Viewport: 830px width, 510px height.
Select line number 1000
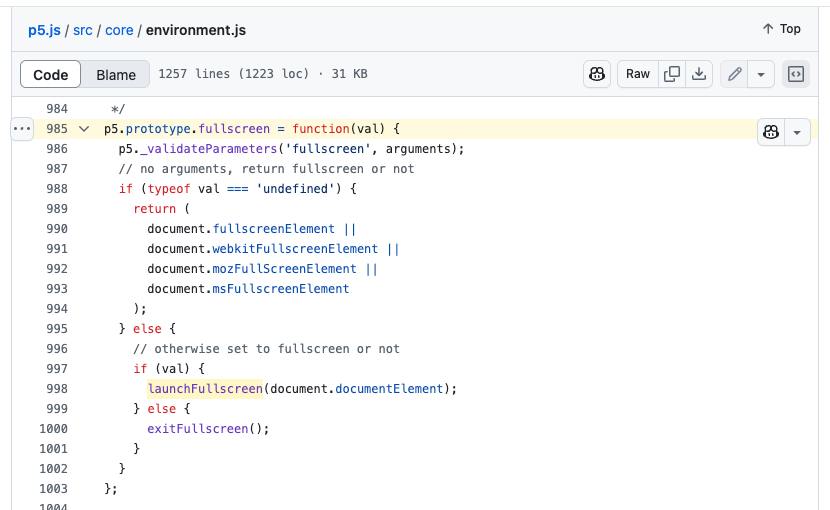pyautogui.click(x=53, y=429)
